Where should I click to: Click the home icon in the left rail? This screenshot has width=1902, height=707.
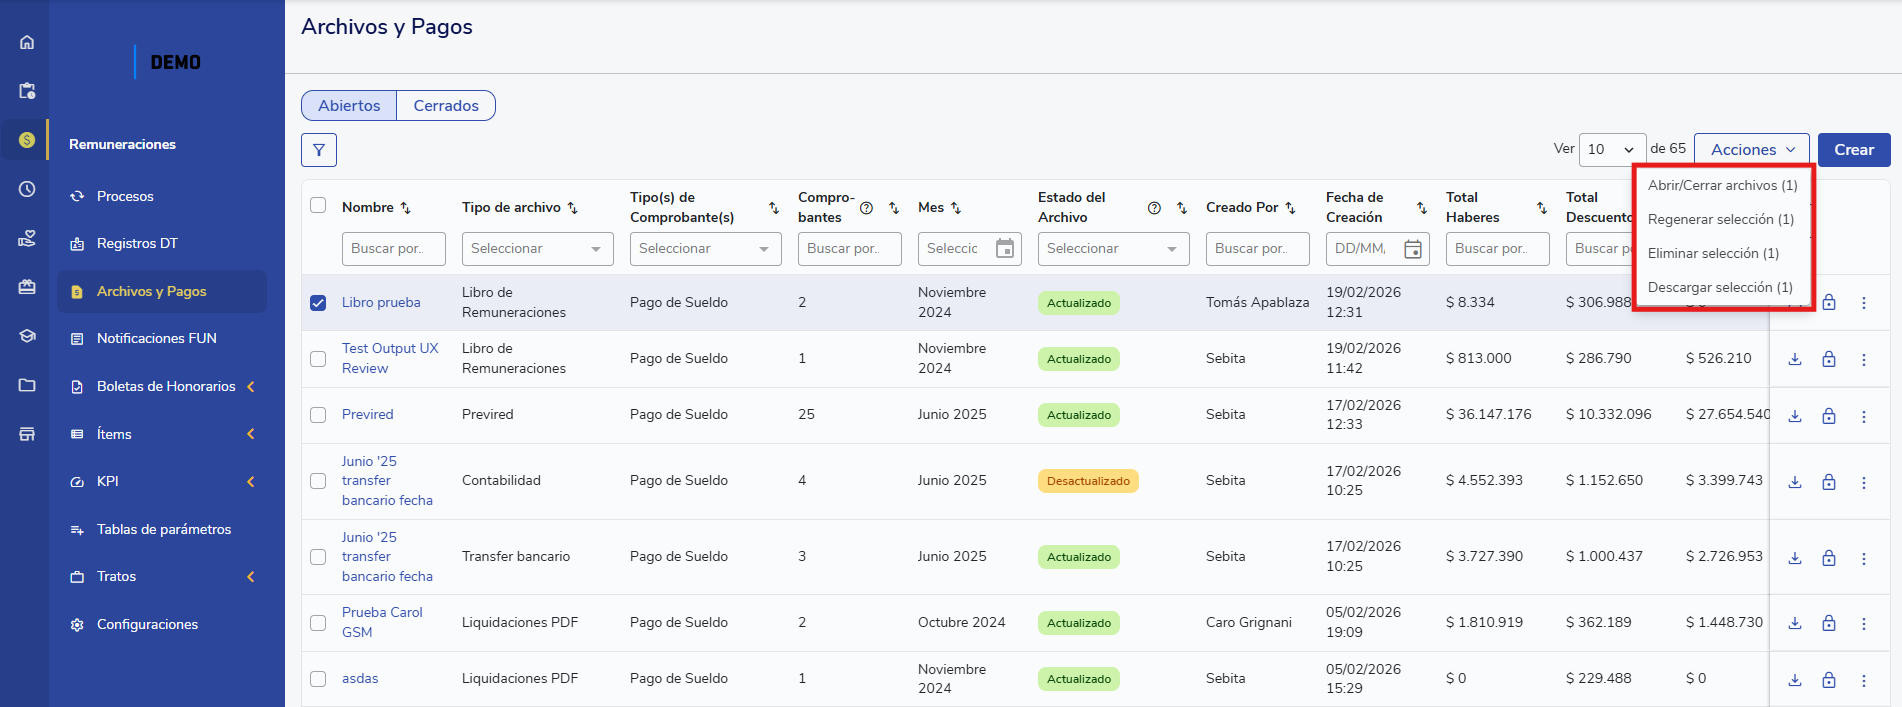pos(27,42)
